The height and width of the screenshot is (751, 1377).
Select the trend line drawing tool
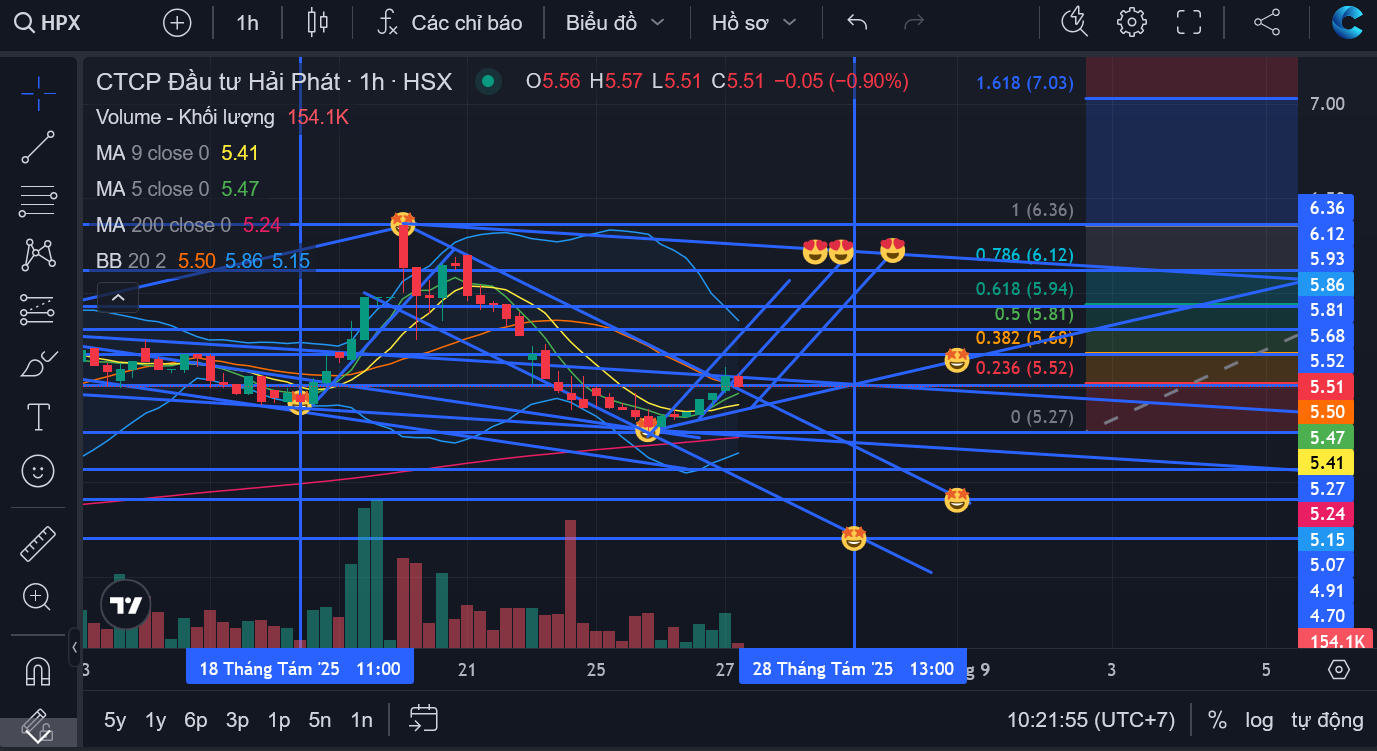pyautogui.click(x=38, y=147)
